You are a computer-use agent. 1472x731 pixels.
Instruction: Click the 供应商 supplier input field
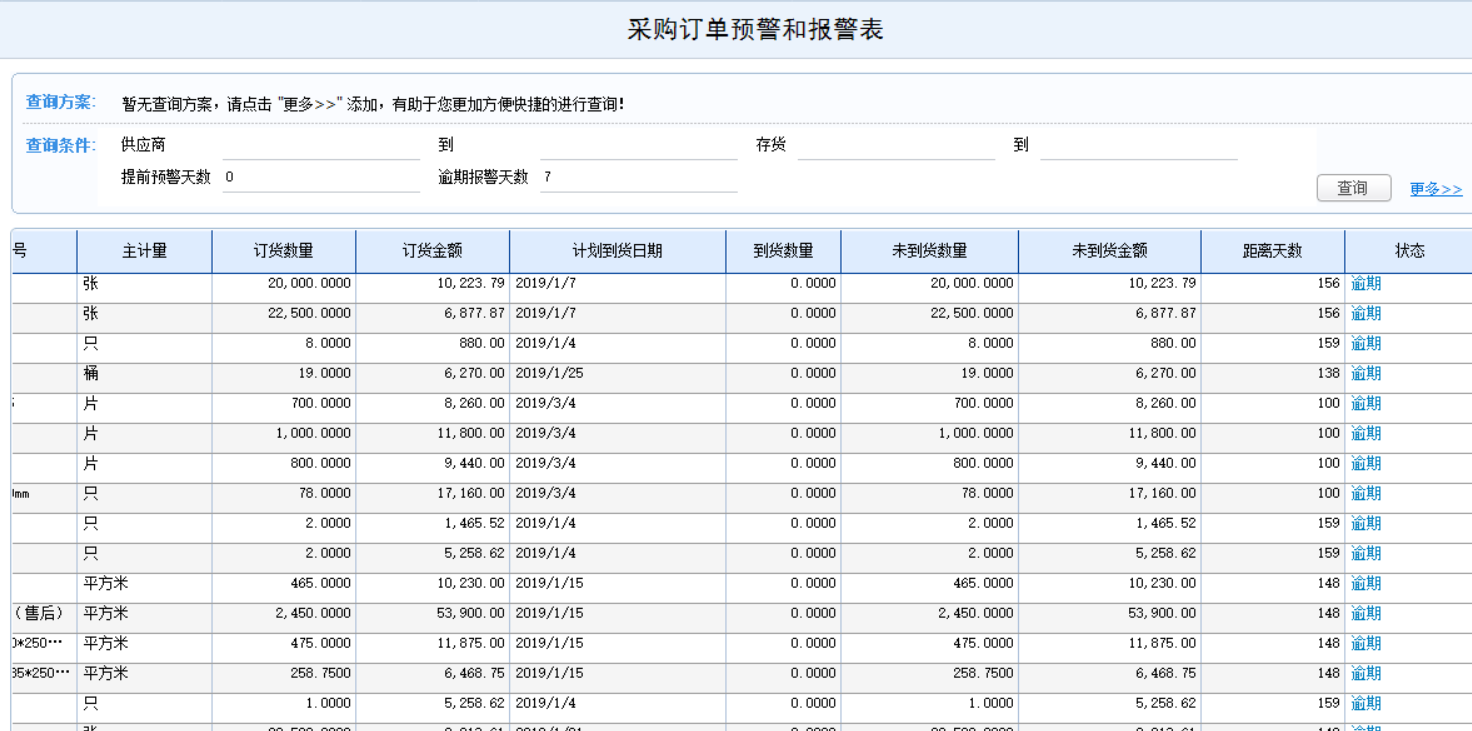click(320, 146)
